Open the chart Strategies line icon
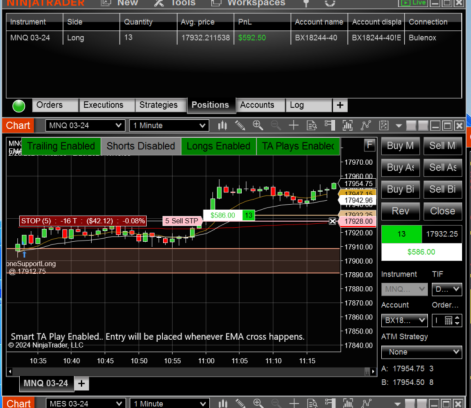The height and width of the screenshot is (408, 471). [x=366, y=126]
